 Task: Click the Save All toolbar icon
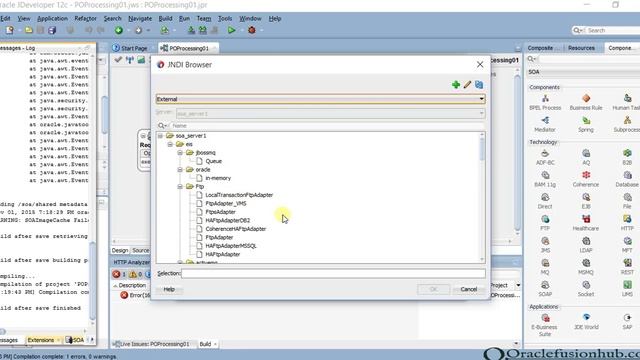click(52, 30)
